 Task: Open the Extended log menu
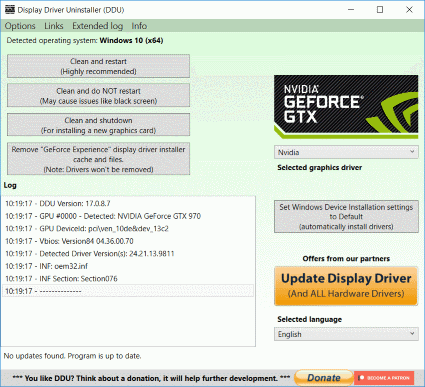pos(98,26)
